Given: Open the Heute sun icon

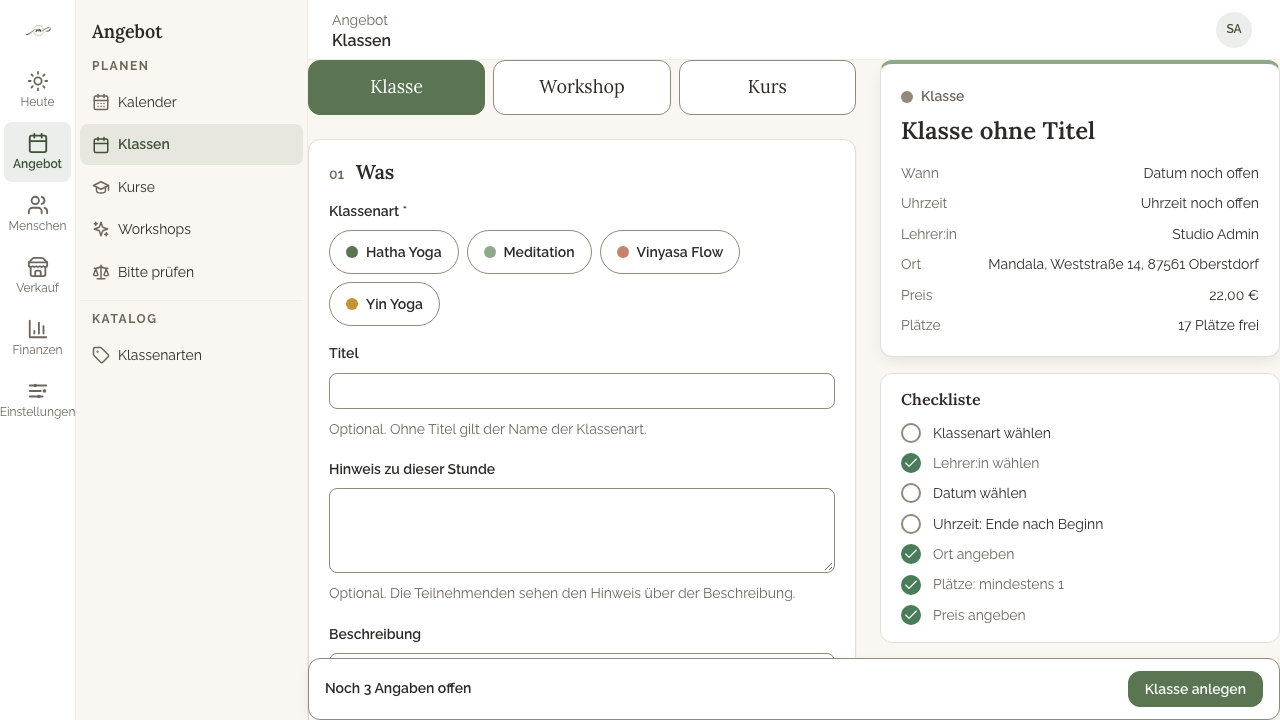Looking at the screenshot, I should pyautogui.click(x=37, y=81).
